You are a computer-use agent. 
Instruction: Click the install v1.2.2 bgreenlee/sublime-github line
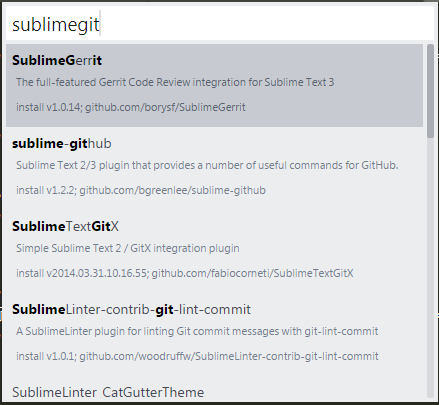coord(141,190)
